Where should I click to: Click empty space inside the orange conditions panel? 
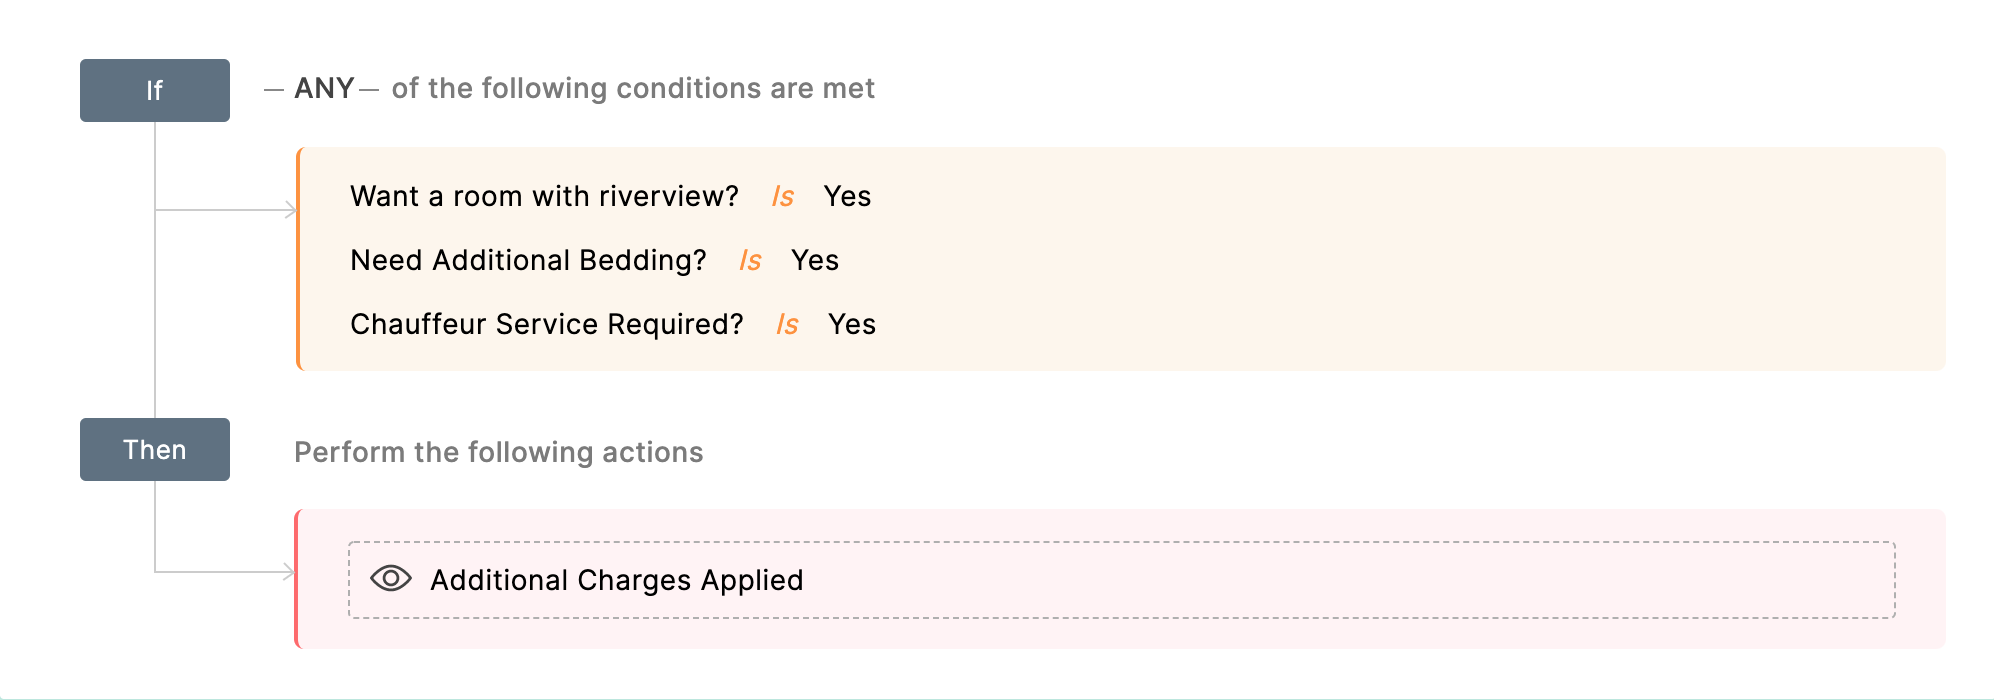1400,260
